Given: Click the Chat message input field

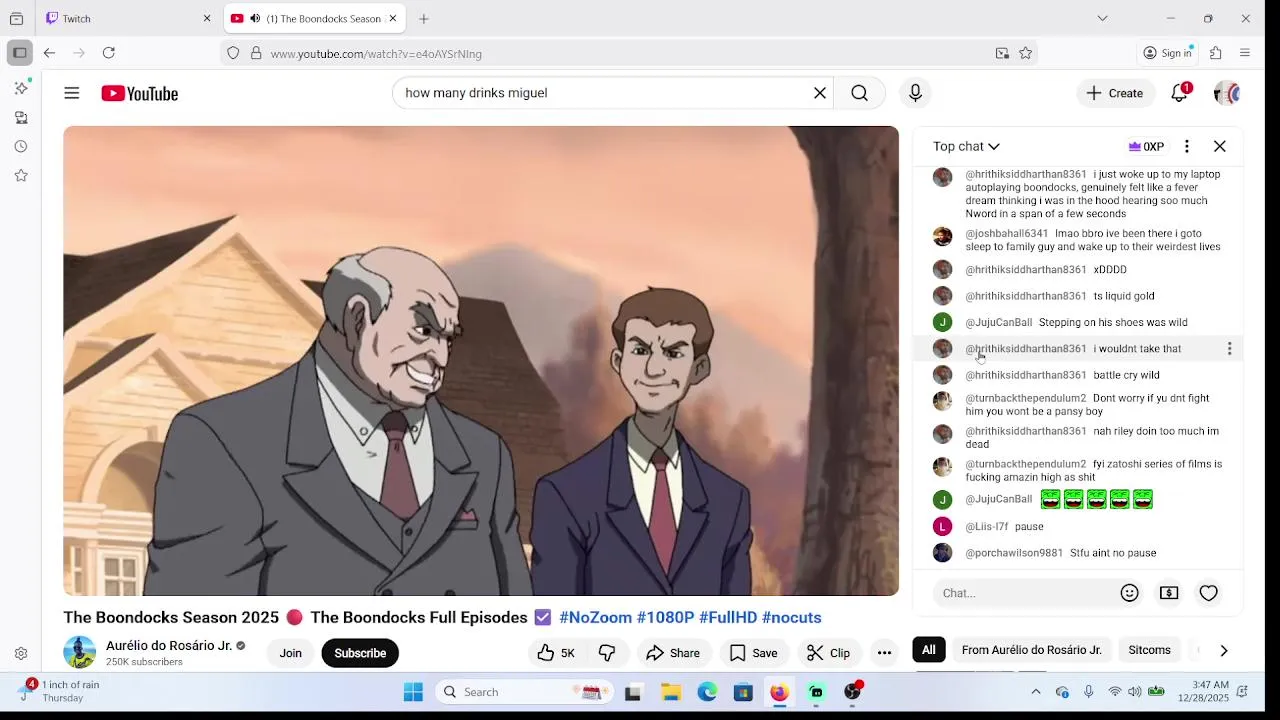Looking at the screenshot, I should pyautogui.click(x=1024, y=593).
